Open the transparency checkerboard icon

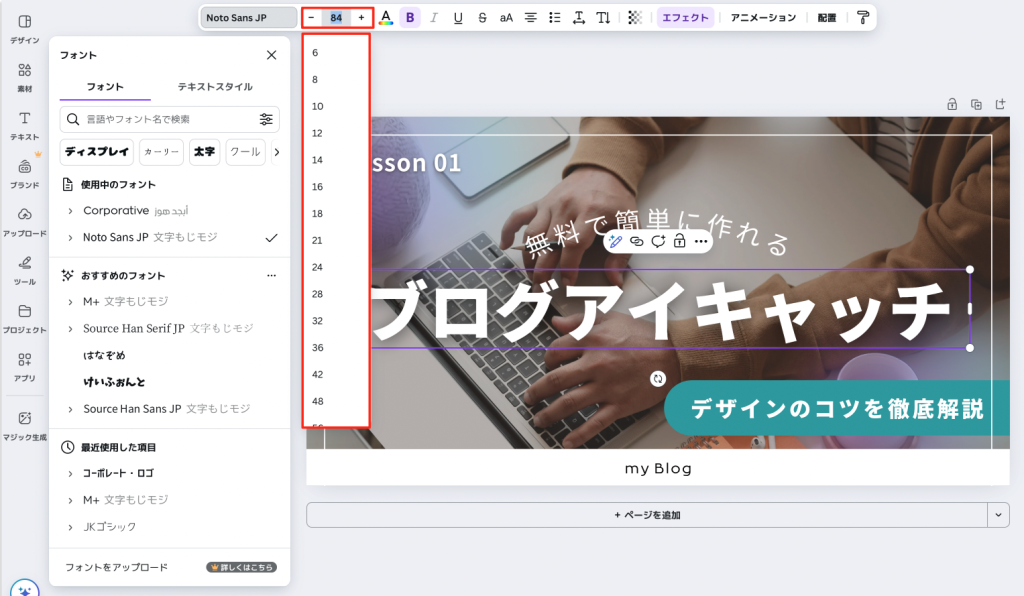pyautogui.click(x=634, y=18)
